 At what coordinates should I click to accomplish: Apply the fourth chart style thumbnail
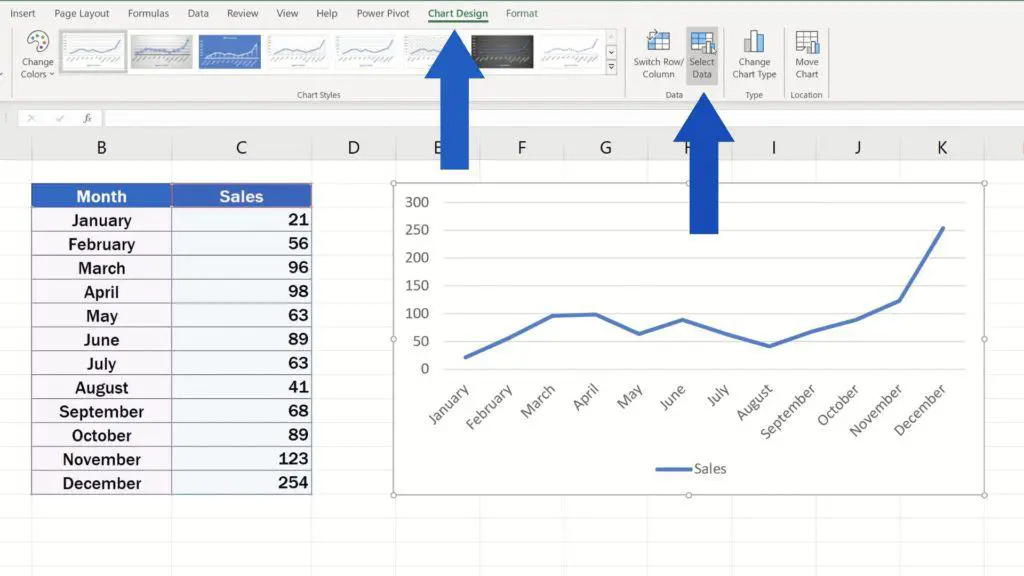[297, 51]
